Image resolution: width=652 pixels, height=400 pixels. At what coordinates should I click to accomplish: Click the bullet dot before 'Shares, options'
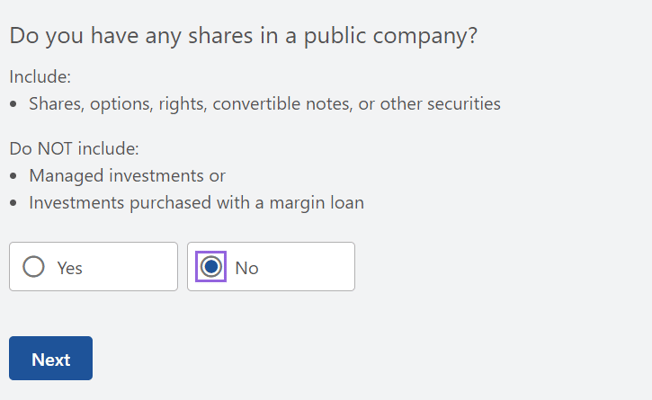(13, 104)
